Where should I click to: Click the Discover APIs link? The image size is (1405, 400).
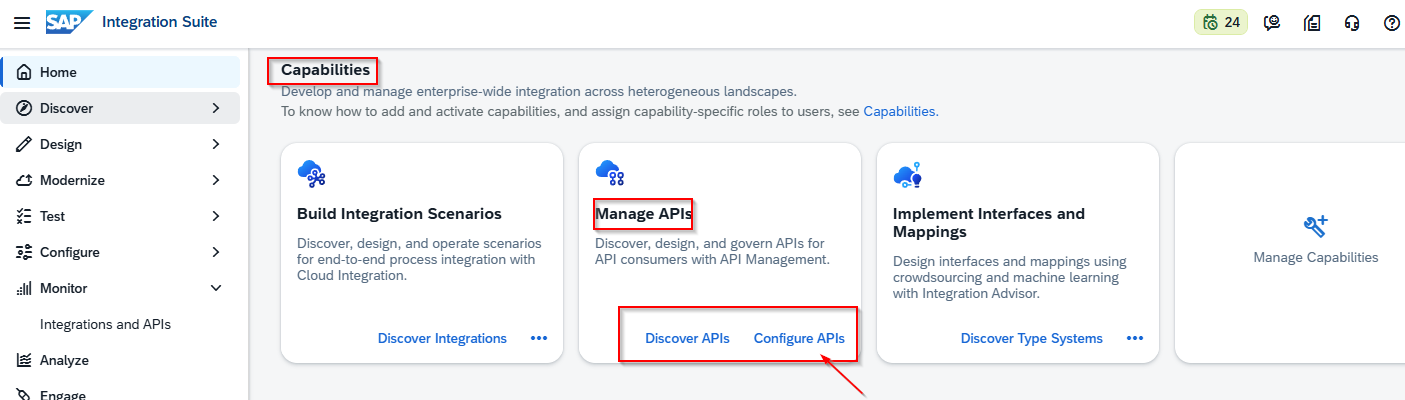pos(687,338)
